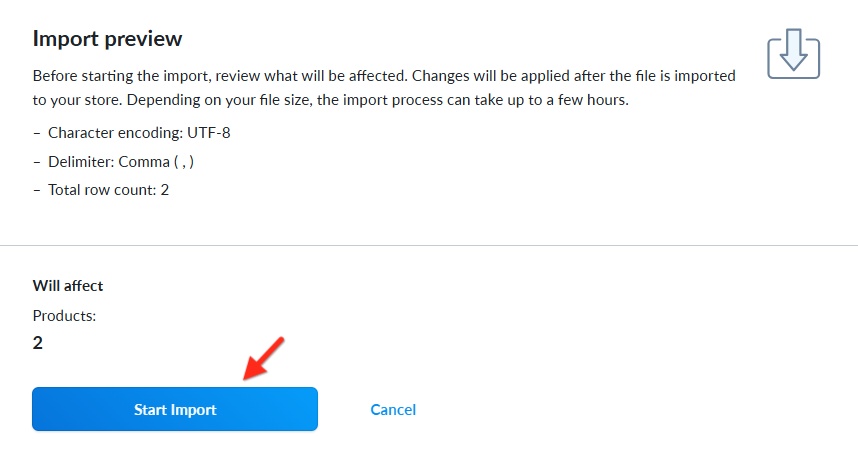This screenshot has width=858, height=472.
Task: Click the Start Import button
Action: tap(175, 409)
